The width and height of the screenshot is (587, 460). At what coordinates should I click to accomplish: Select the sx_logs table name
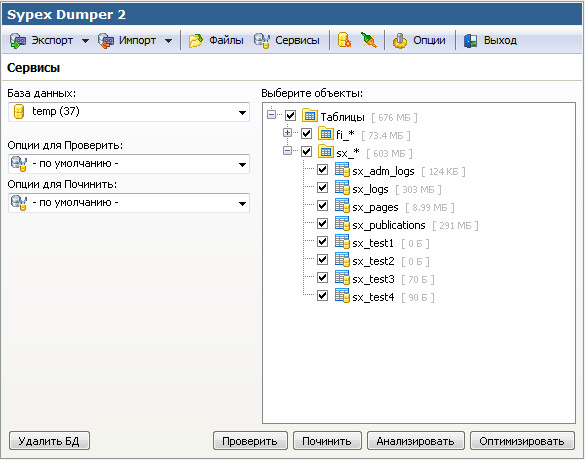pyautogui.click(x=370, y=189)
